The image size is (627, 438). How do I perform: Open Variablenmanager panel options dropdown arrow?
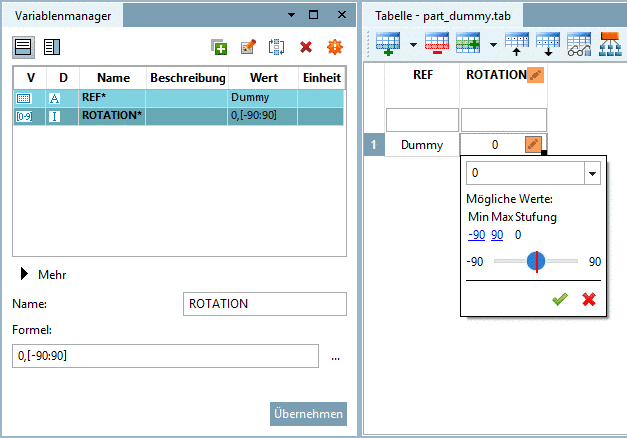[292, 15]
